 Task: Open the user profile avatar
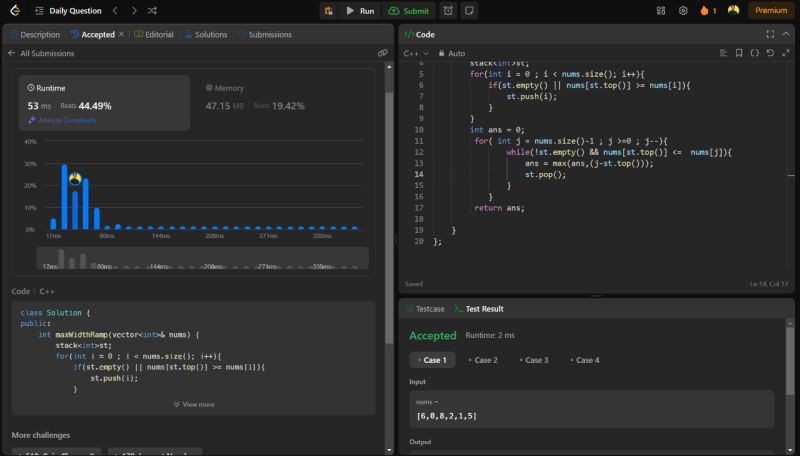pyautogui.click(x=733, y=10)
